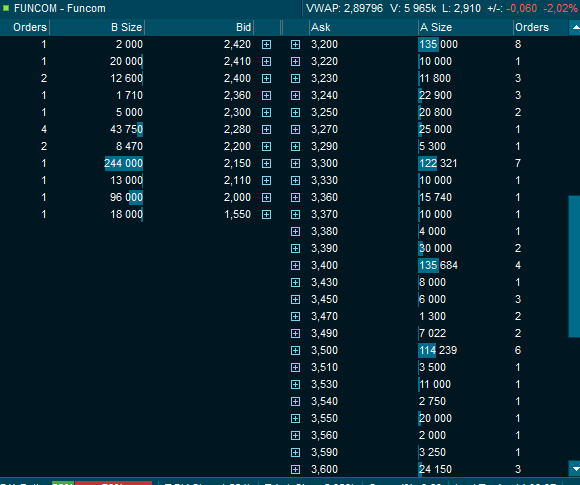Click the FUNCOM - Funcom title
580x485 pixels.
pos(60,8)
